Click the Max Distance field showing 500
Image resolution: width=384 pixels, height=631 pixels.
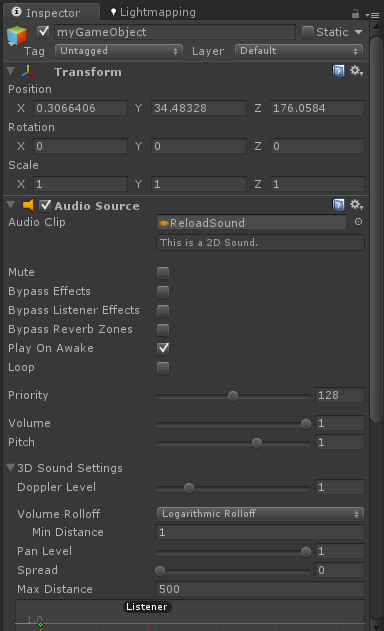click(x=260, y=589)
